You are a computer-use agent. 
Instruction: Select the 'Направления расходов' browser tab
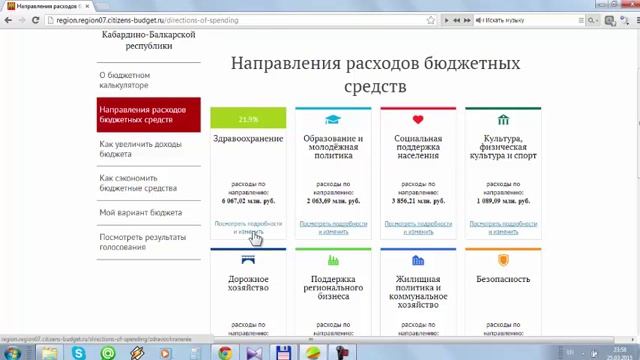[x=47, y=6]
